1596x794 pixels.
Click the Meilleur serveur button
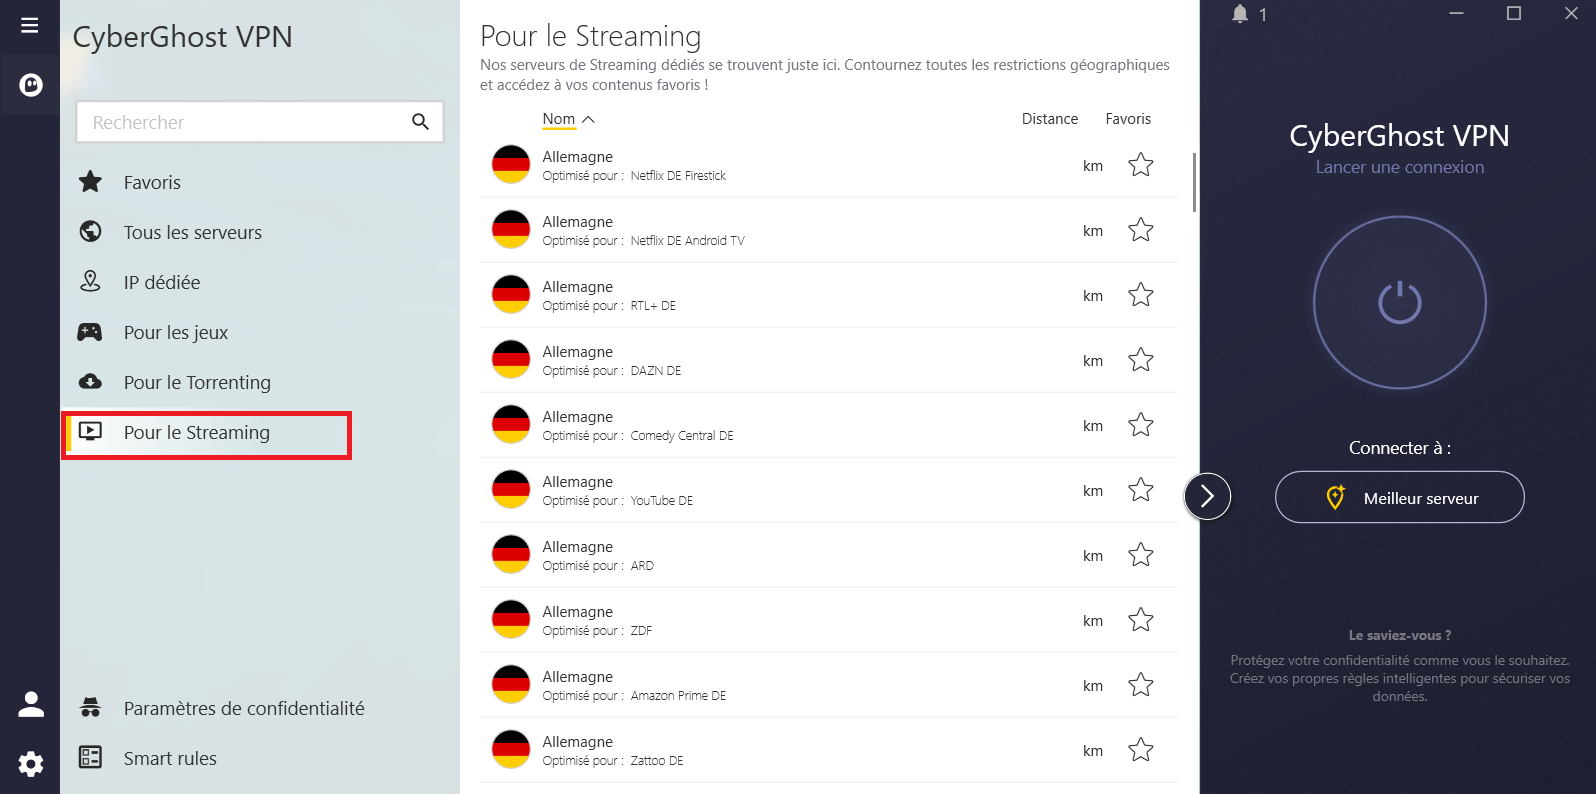1399,497
